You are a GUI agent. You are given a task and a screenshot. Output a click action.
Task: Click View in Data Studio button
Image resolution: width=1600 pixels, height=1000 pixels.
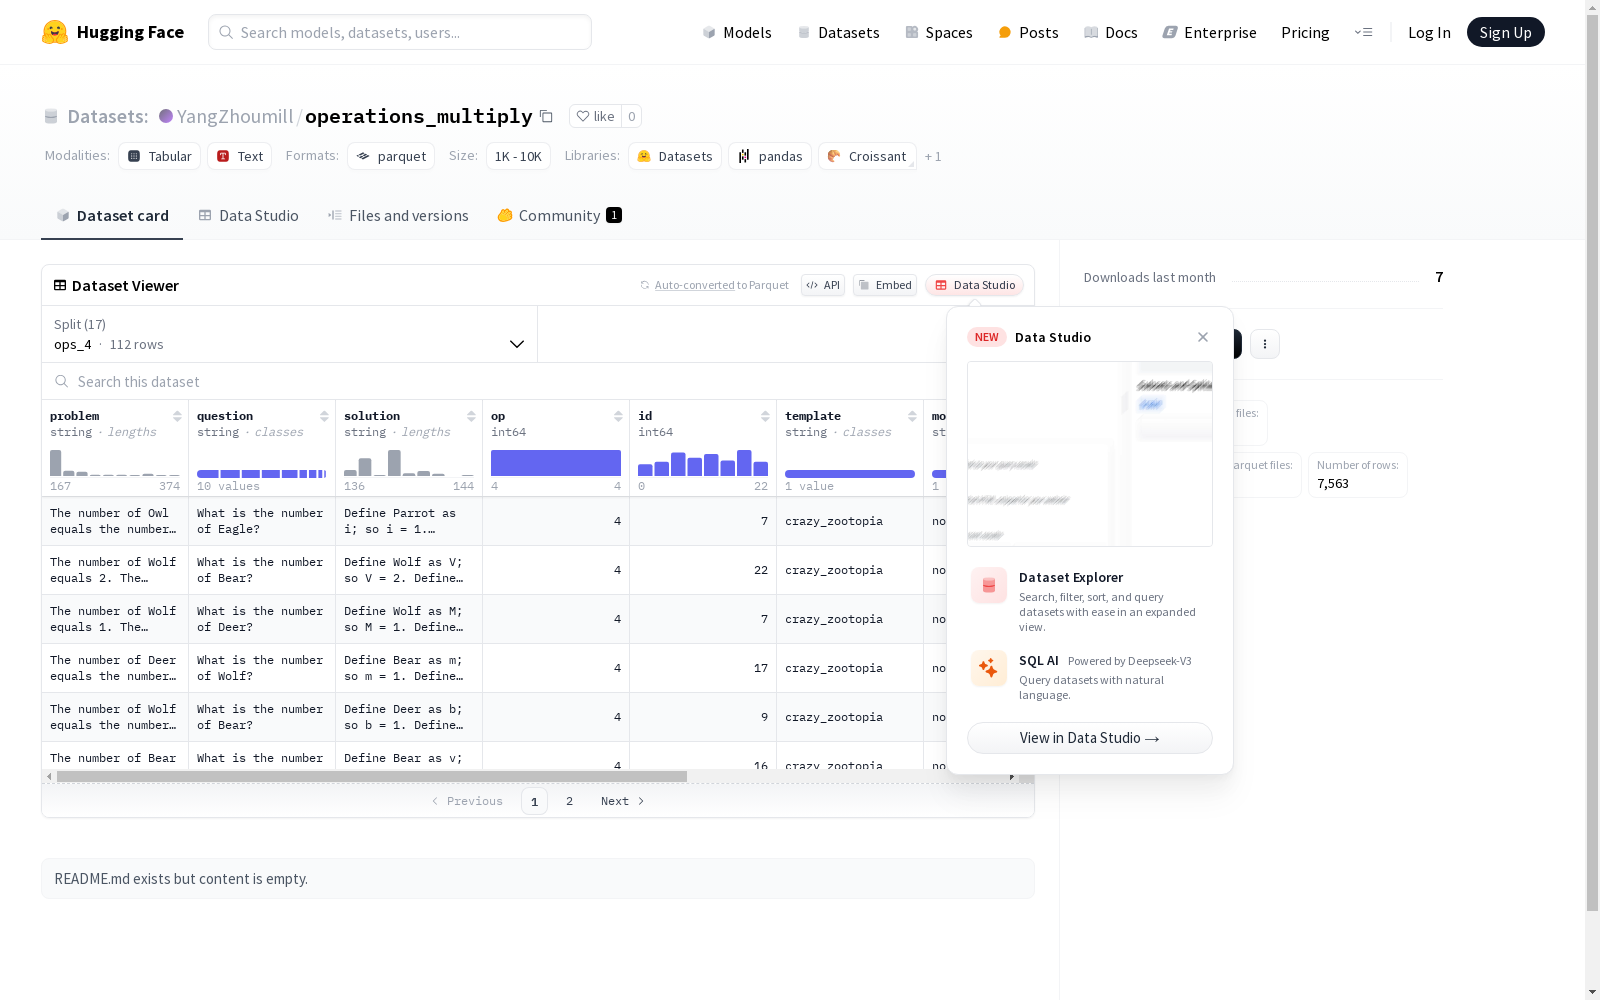(1090, 738)
